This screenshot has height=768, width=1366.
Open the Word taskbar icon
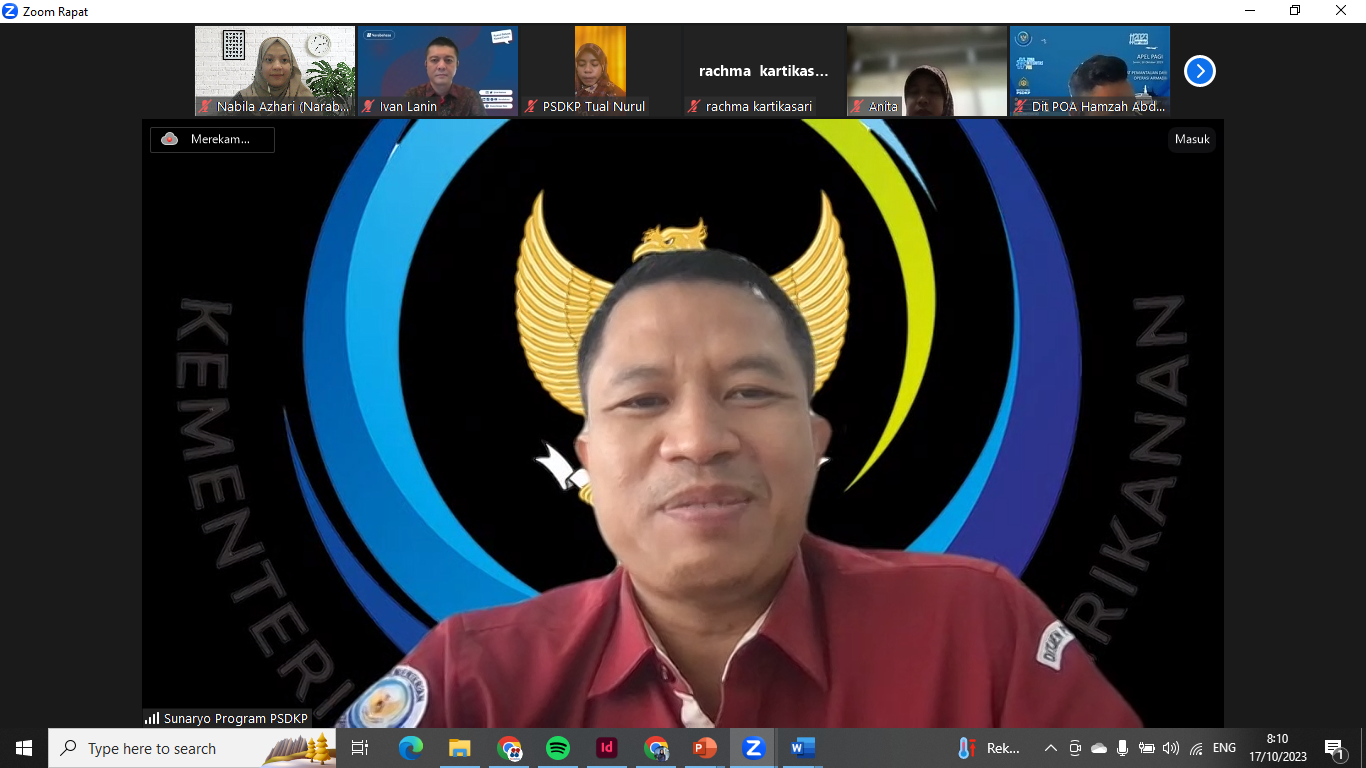[802, 748]
